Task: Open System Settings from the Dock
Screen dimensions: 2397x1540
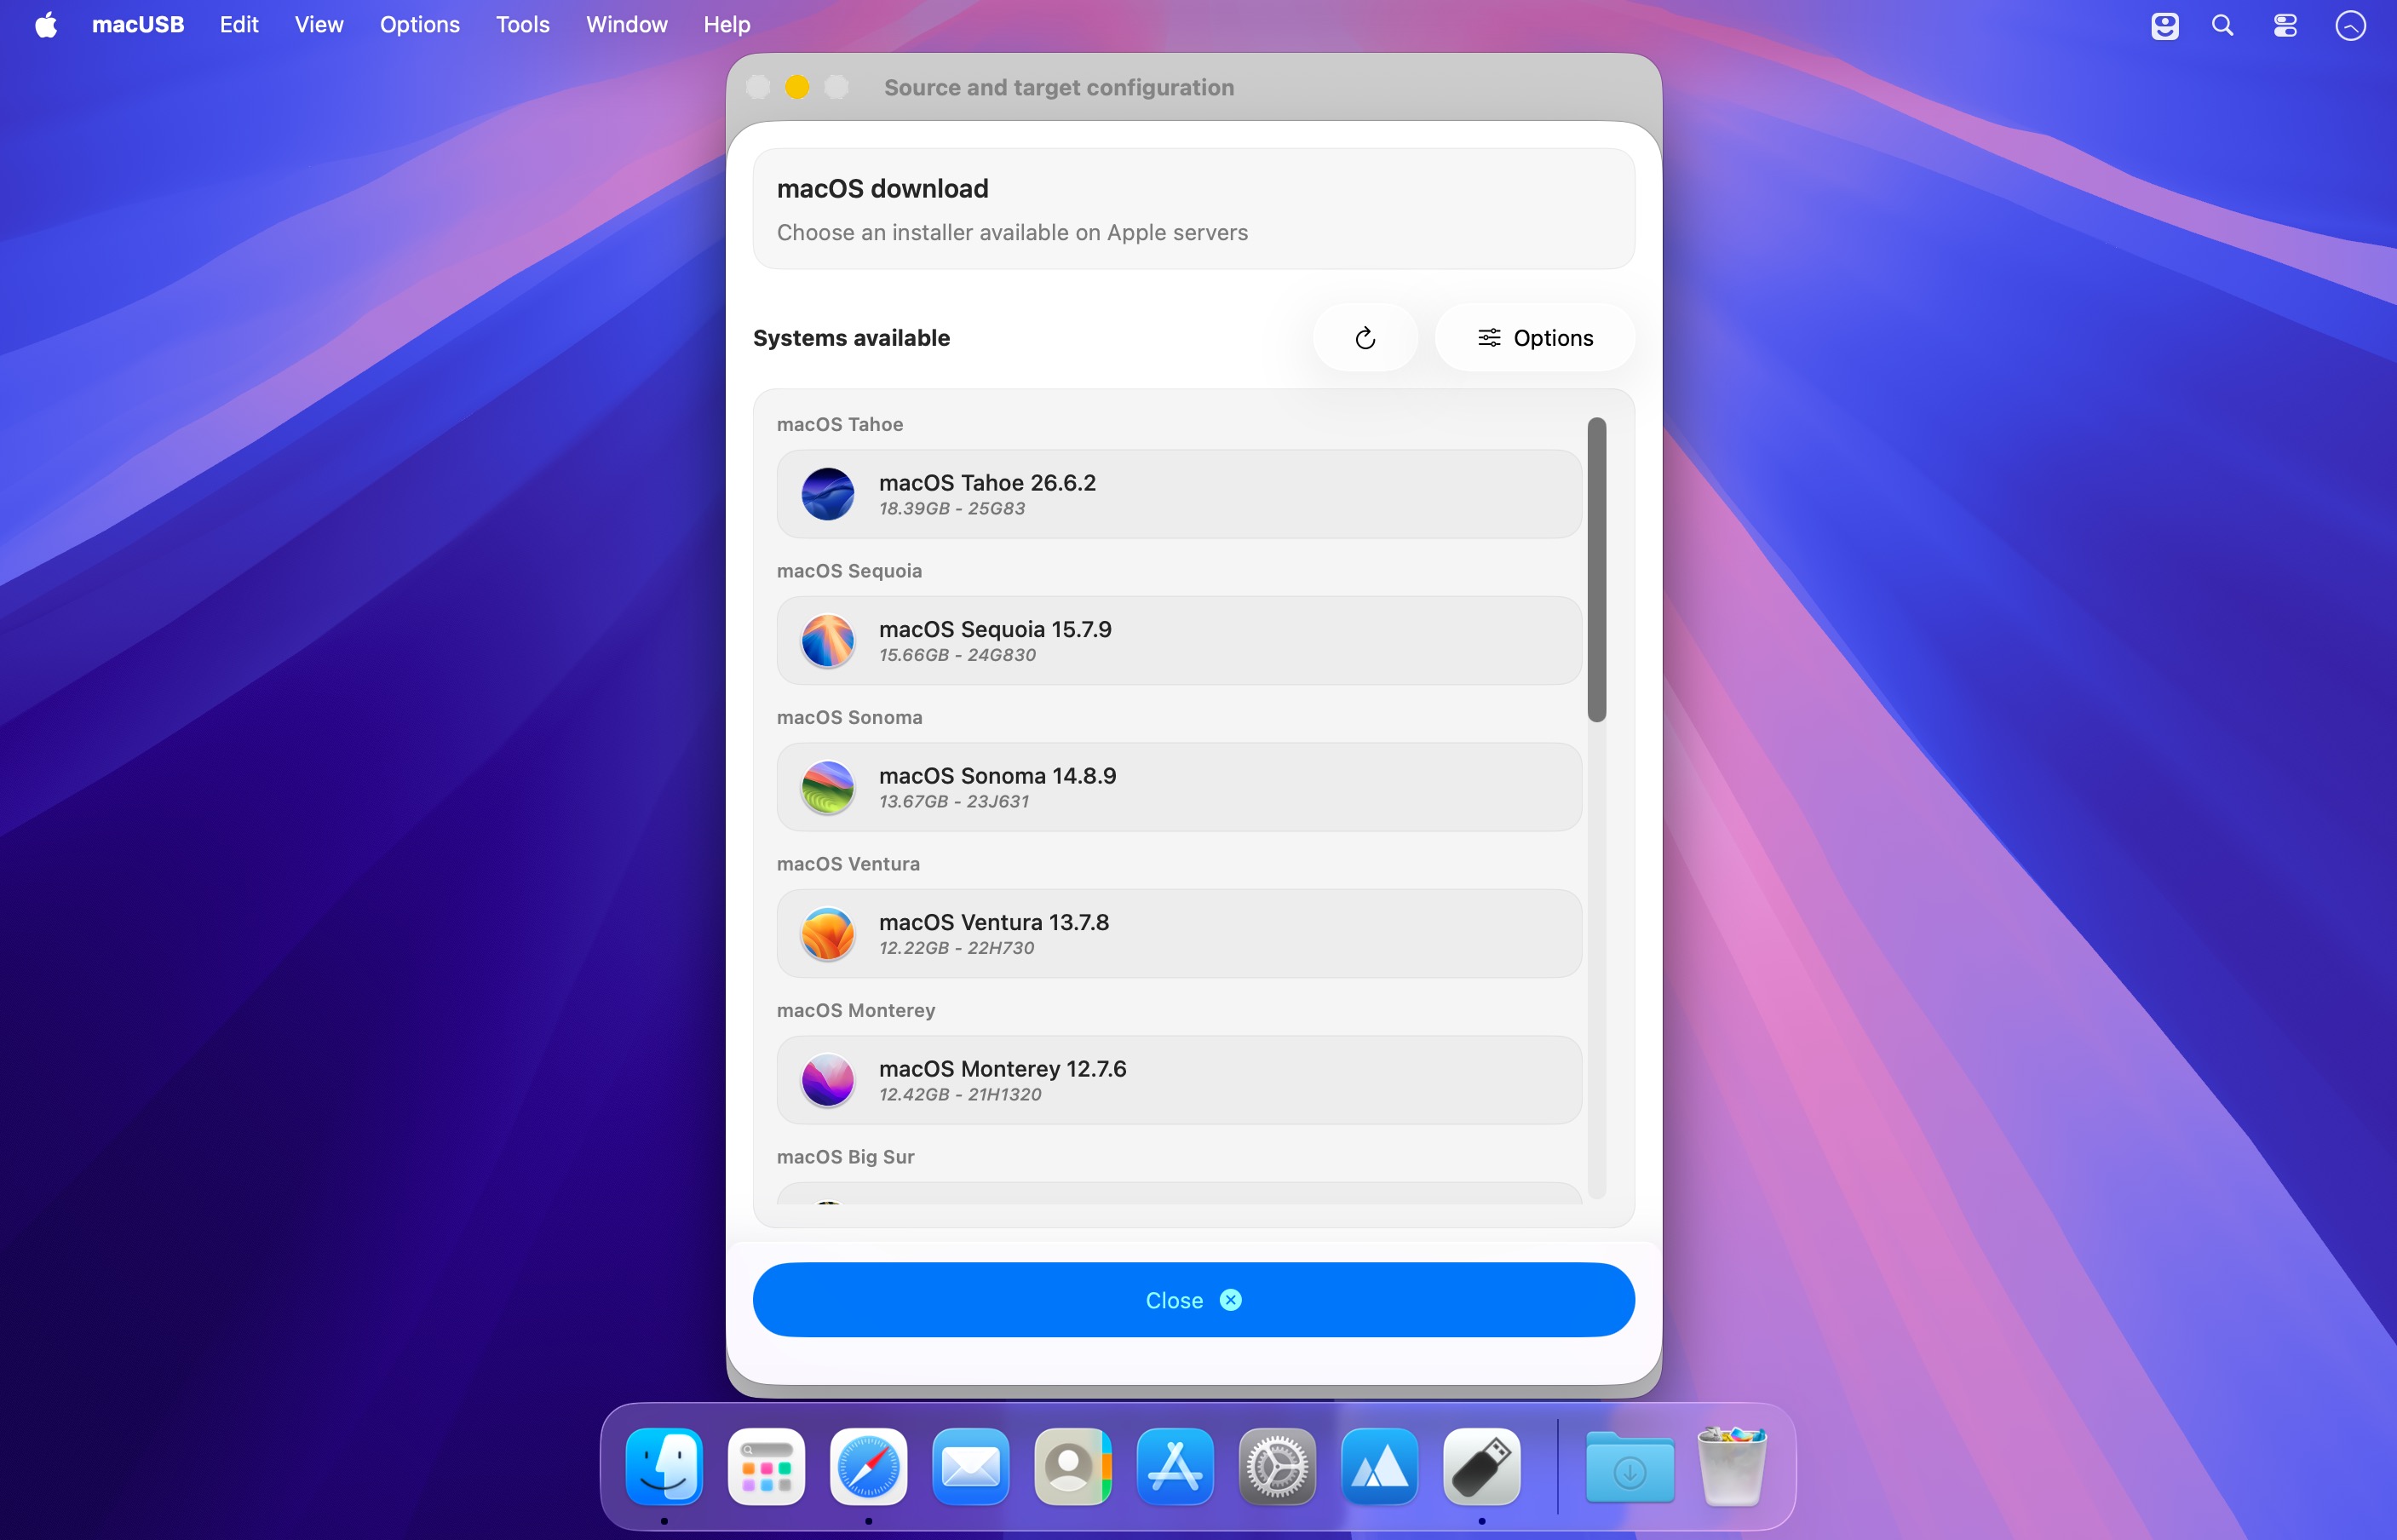Action: click(x=1277, y=1466)
